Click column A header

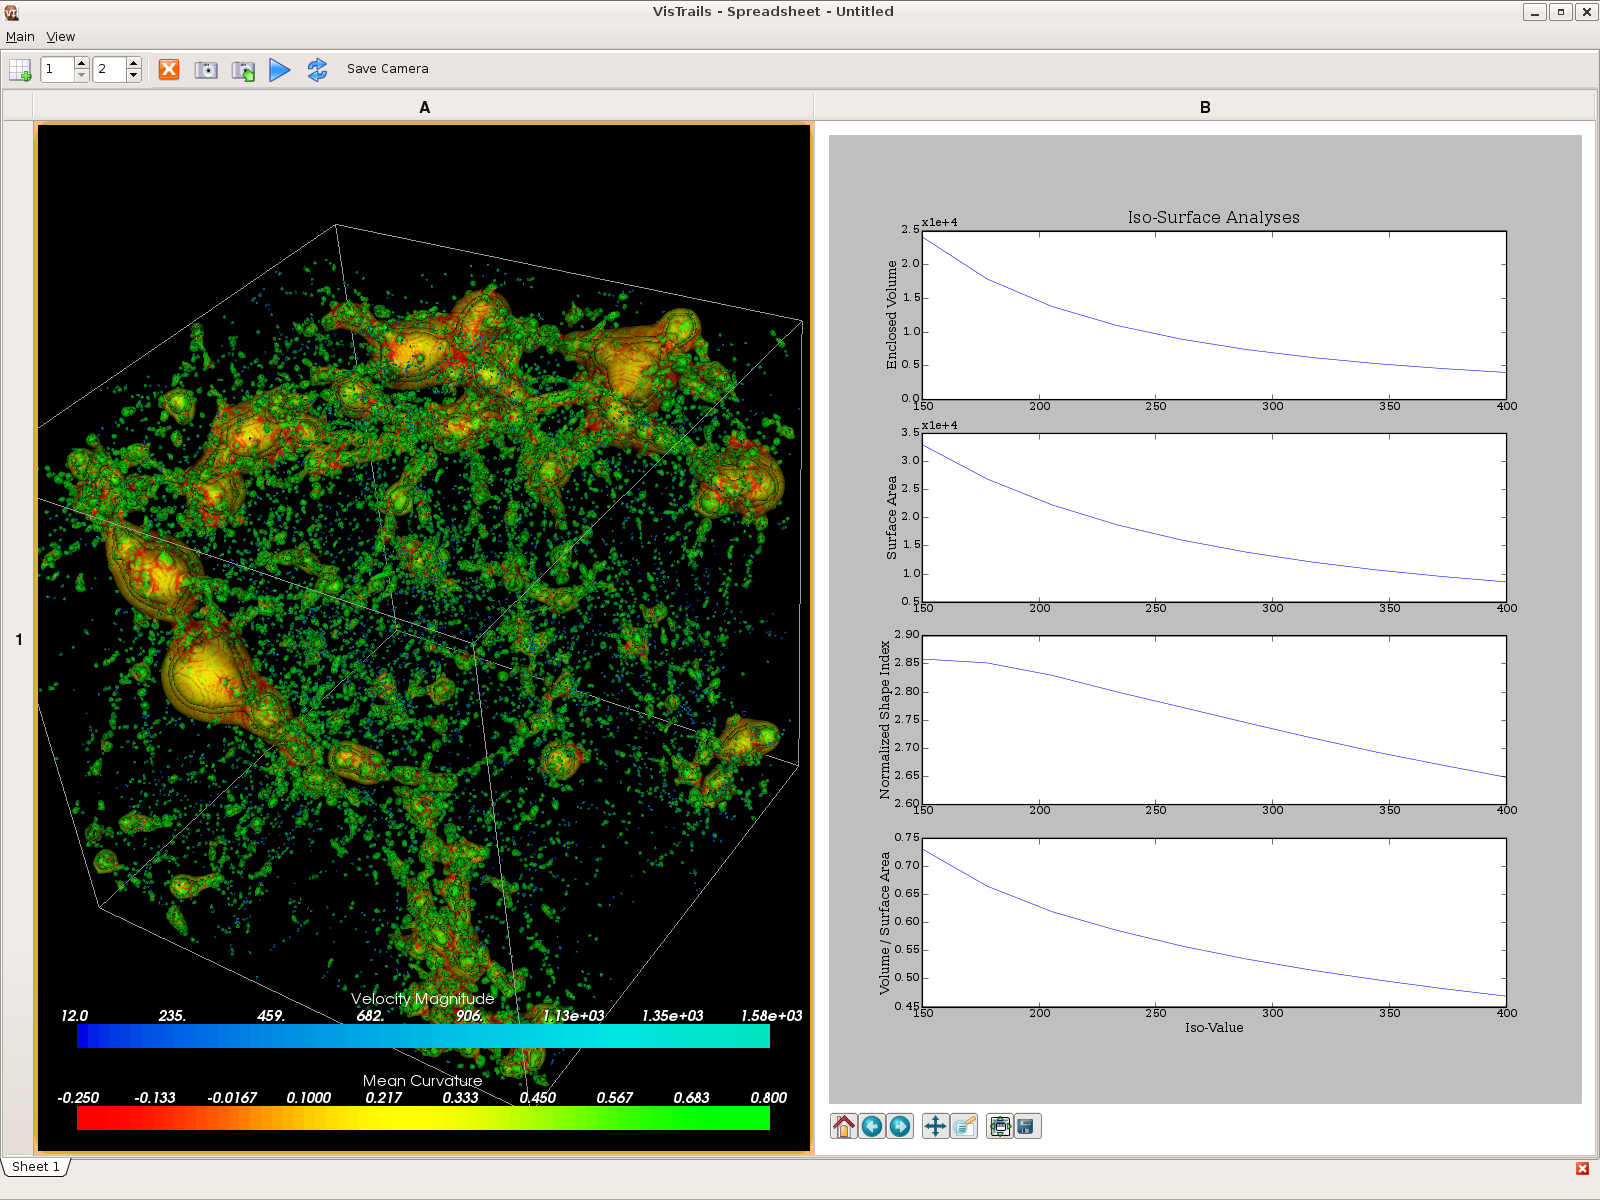click(x=424, y=107)
